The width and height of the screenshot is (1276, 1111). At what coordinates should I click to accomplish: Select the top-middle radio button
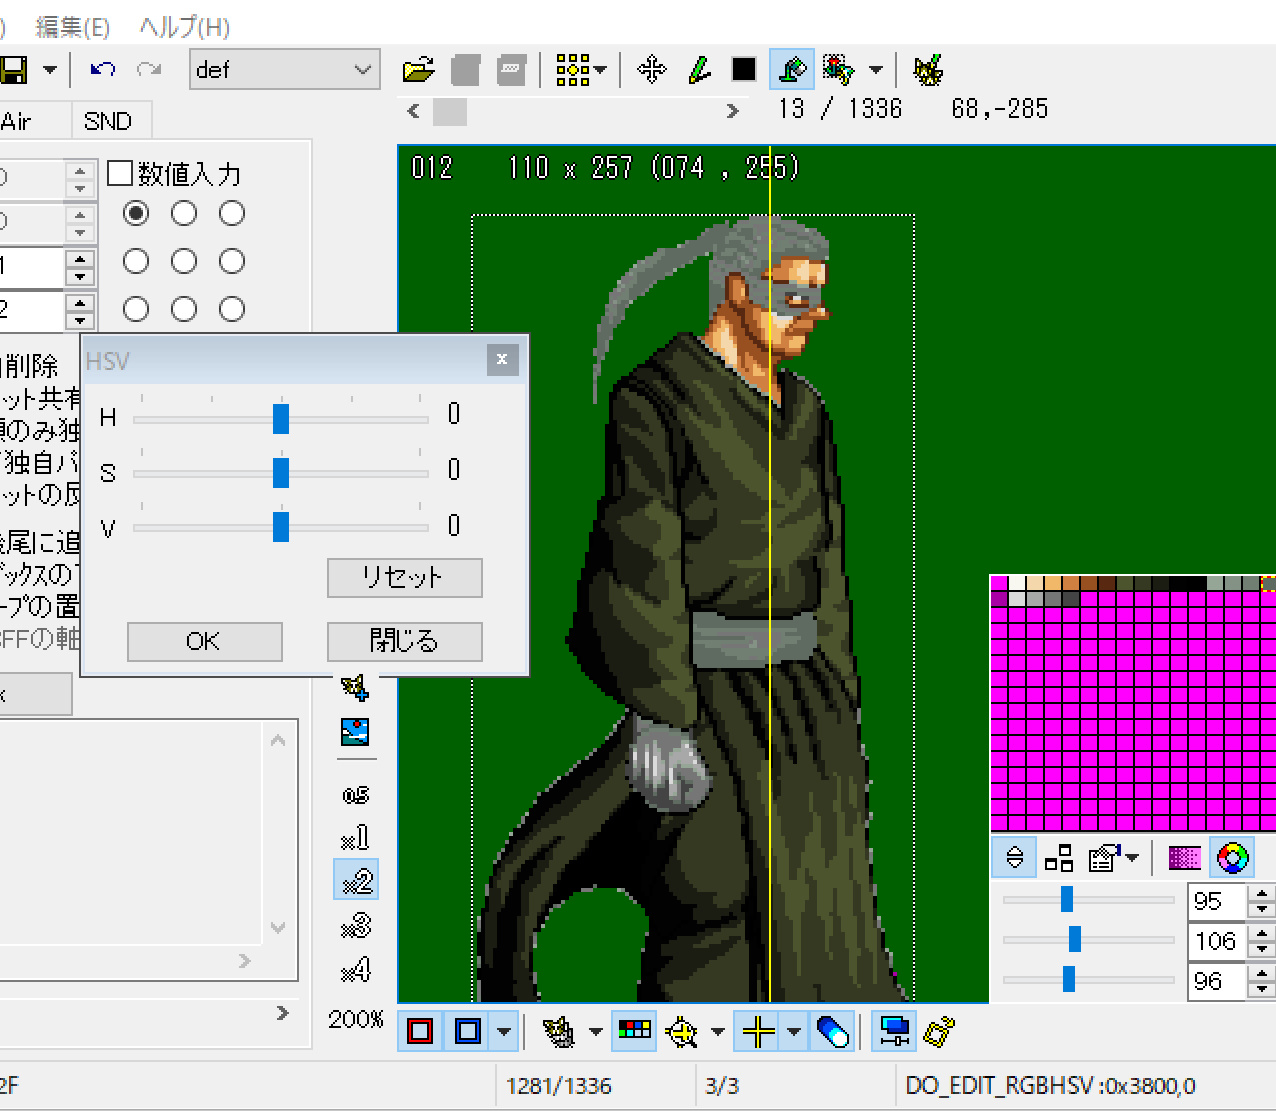pos(184,213)
